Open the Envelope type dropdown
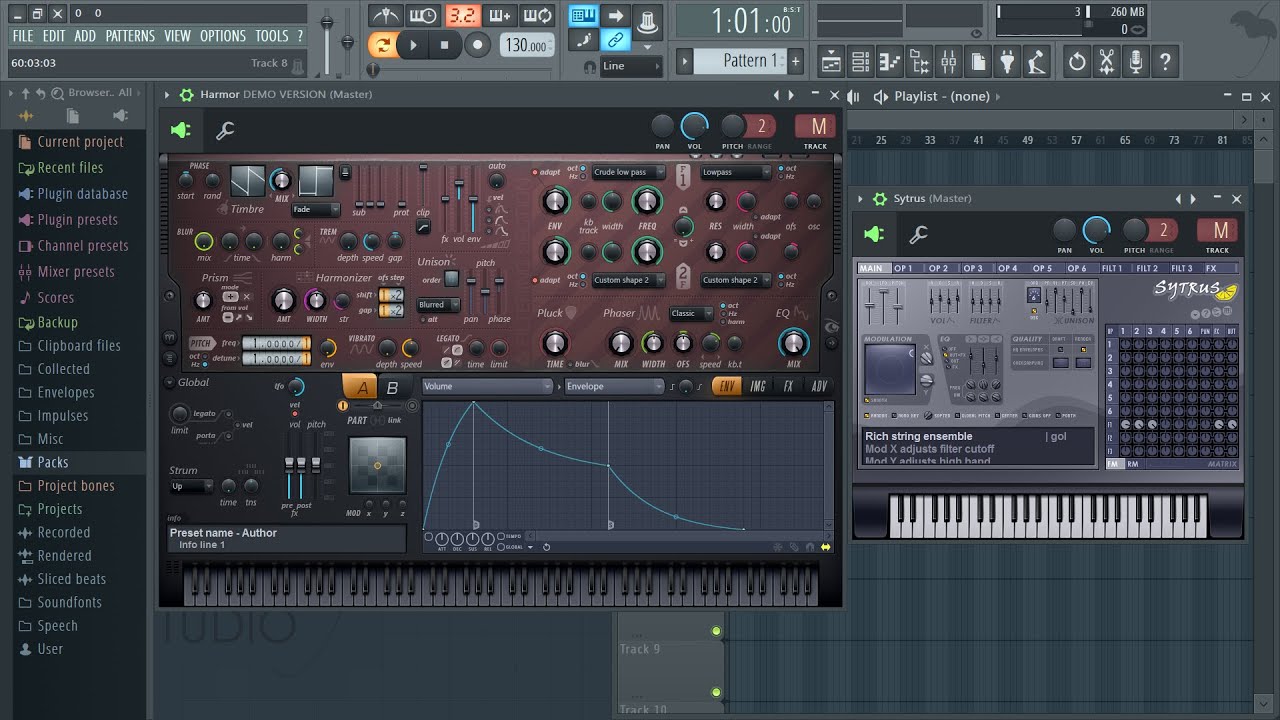 pos(614,386)
